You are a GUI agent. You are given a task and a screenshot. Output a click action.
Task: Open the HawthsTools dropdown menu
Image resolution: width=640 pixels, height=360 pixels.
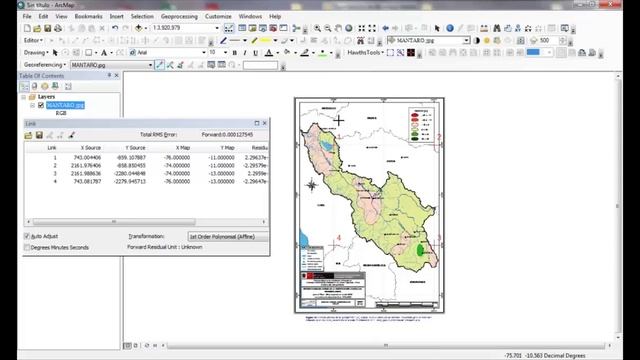click(365, 53)
